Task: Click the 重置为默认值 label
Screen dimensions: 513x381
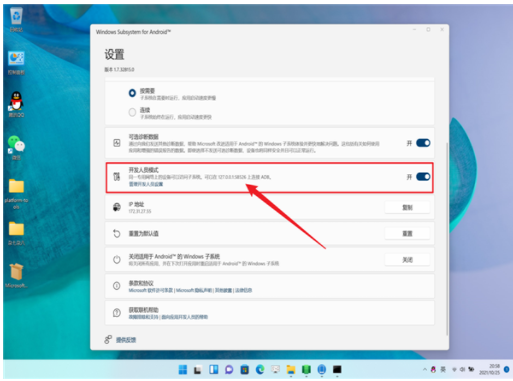Action: [x=144, y=234]
